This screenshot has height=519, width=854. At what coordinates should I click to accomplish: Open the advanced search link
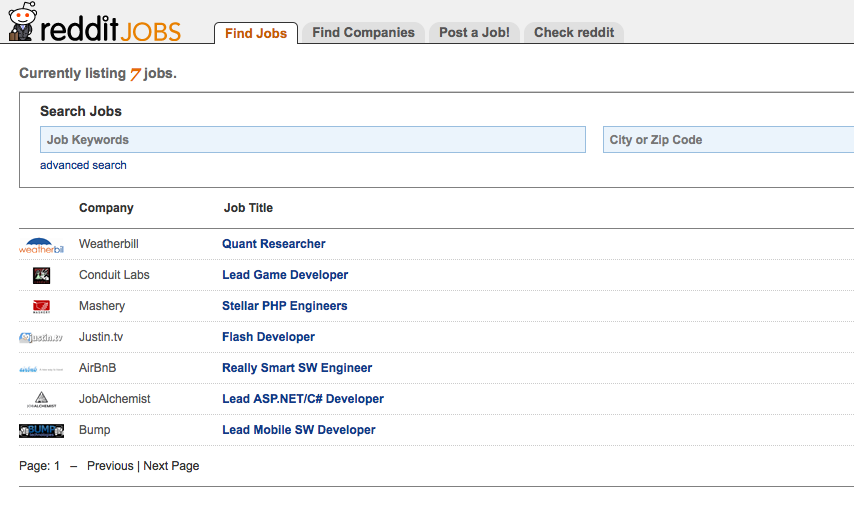point(83,165)
